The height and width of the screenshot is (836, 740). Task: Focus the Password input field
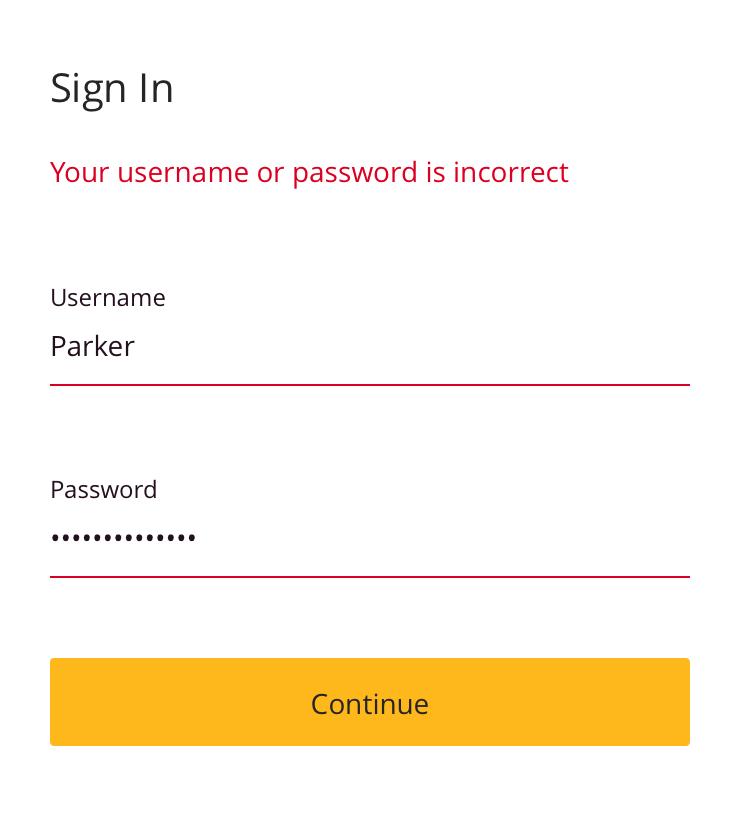(369, 540)
